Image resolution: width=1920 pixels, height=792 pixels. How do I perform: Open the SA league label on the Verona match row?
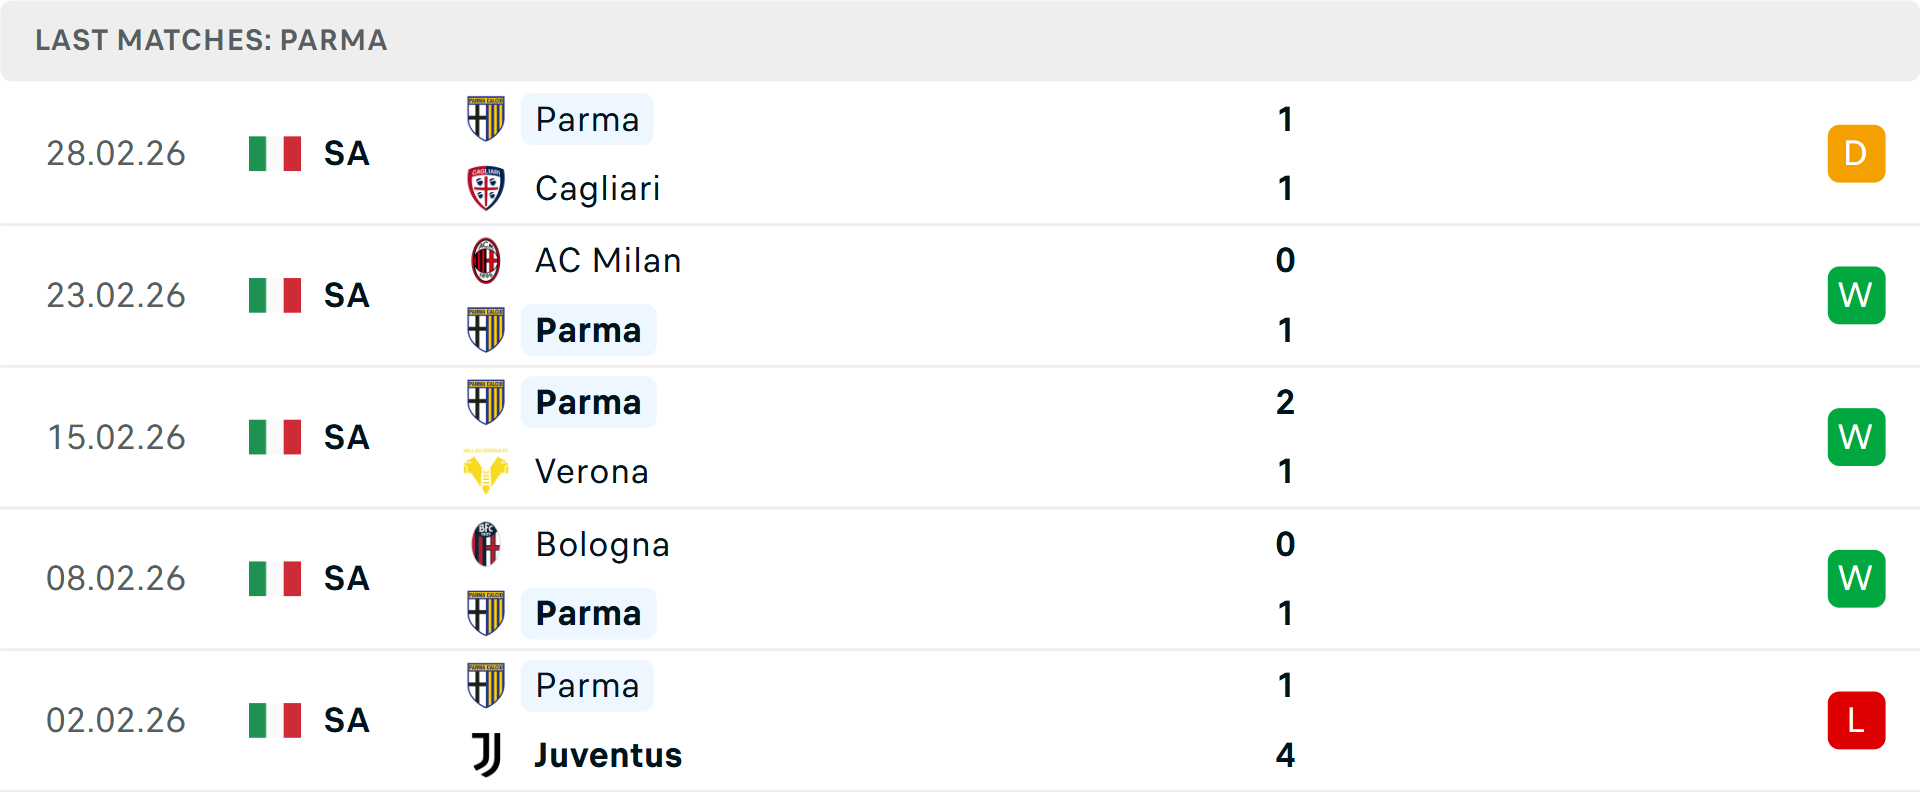pyautogui.click(x=345, y=437)
